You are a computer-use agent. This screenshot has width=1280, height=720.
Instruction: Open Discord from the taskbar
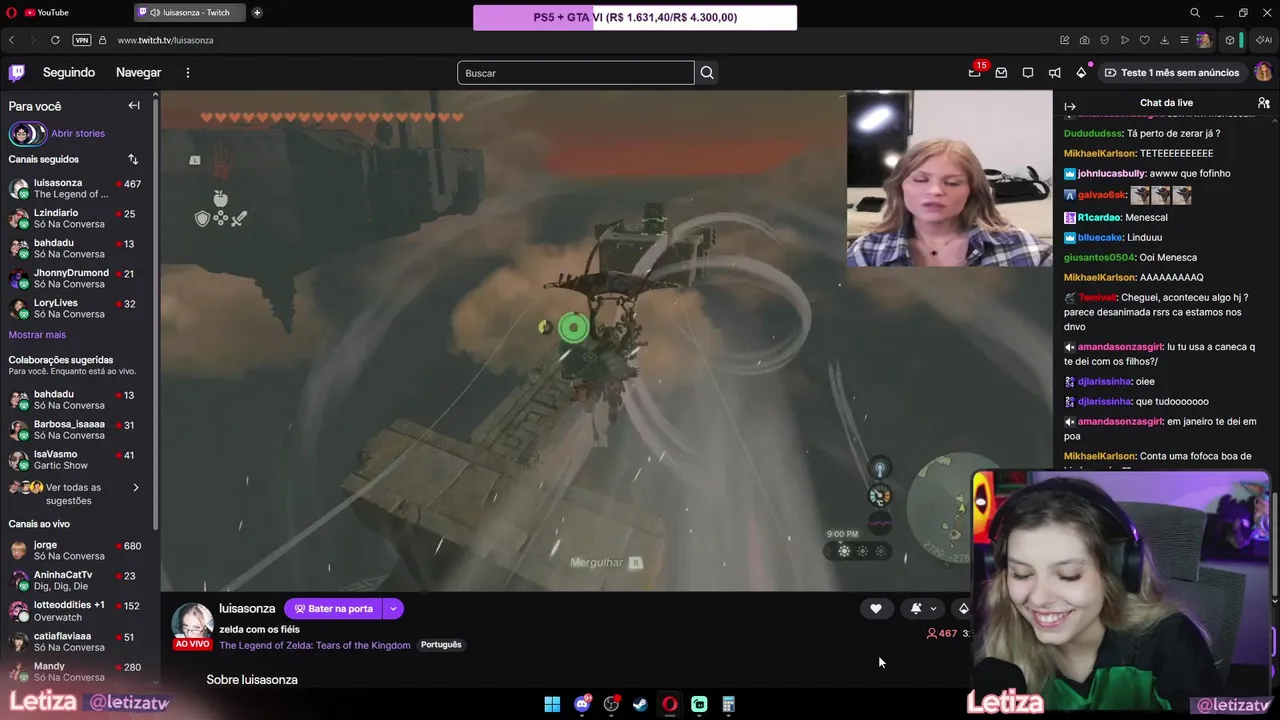click(x=582, y=704)
